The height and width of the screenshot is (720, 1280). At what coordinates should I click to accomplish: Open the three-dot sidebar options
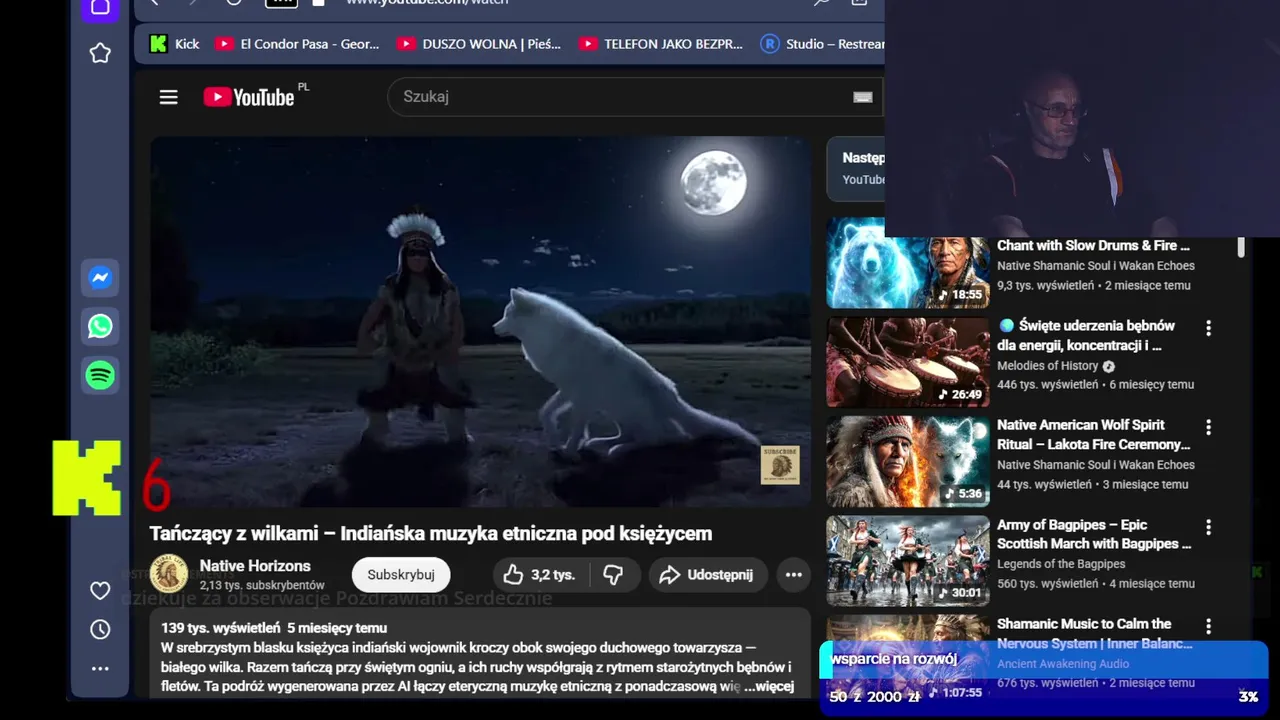coord(100,668)
